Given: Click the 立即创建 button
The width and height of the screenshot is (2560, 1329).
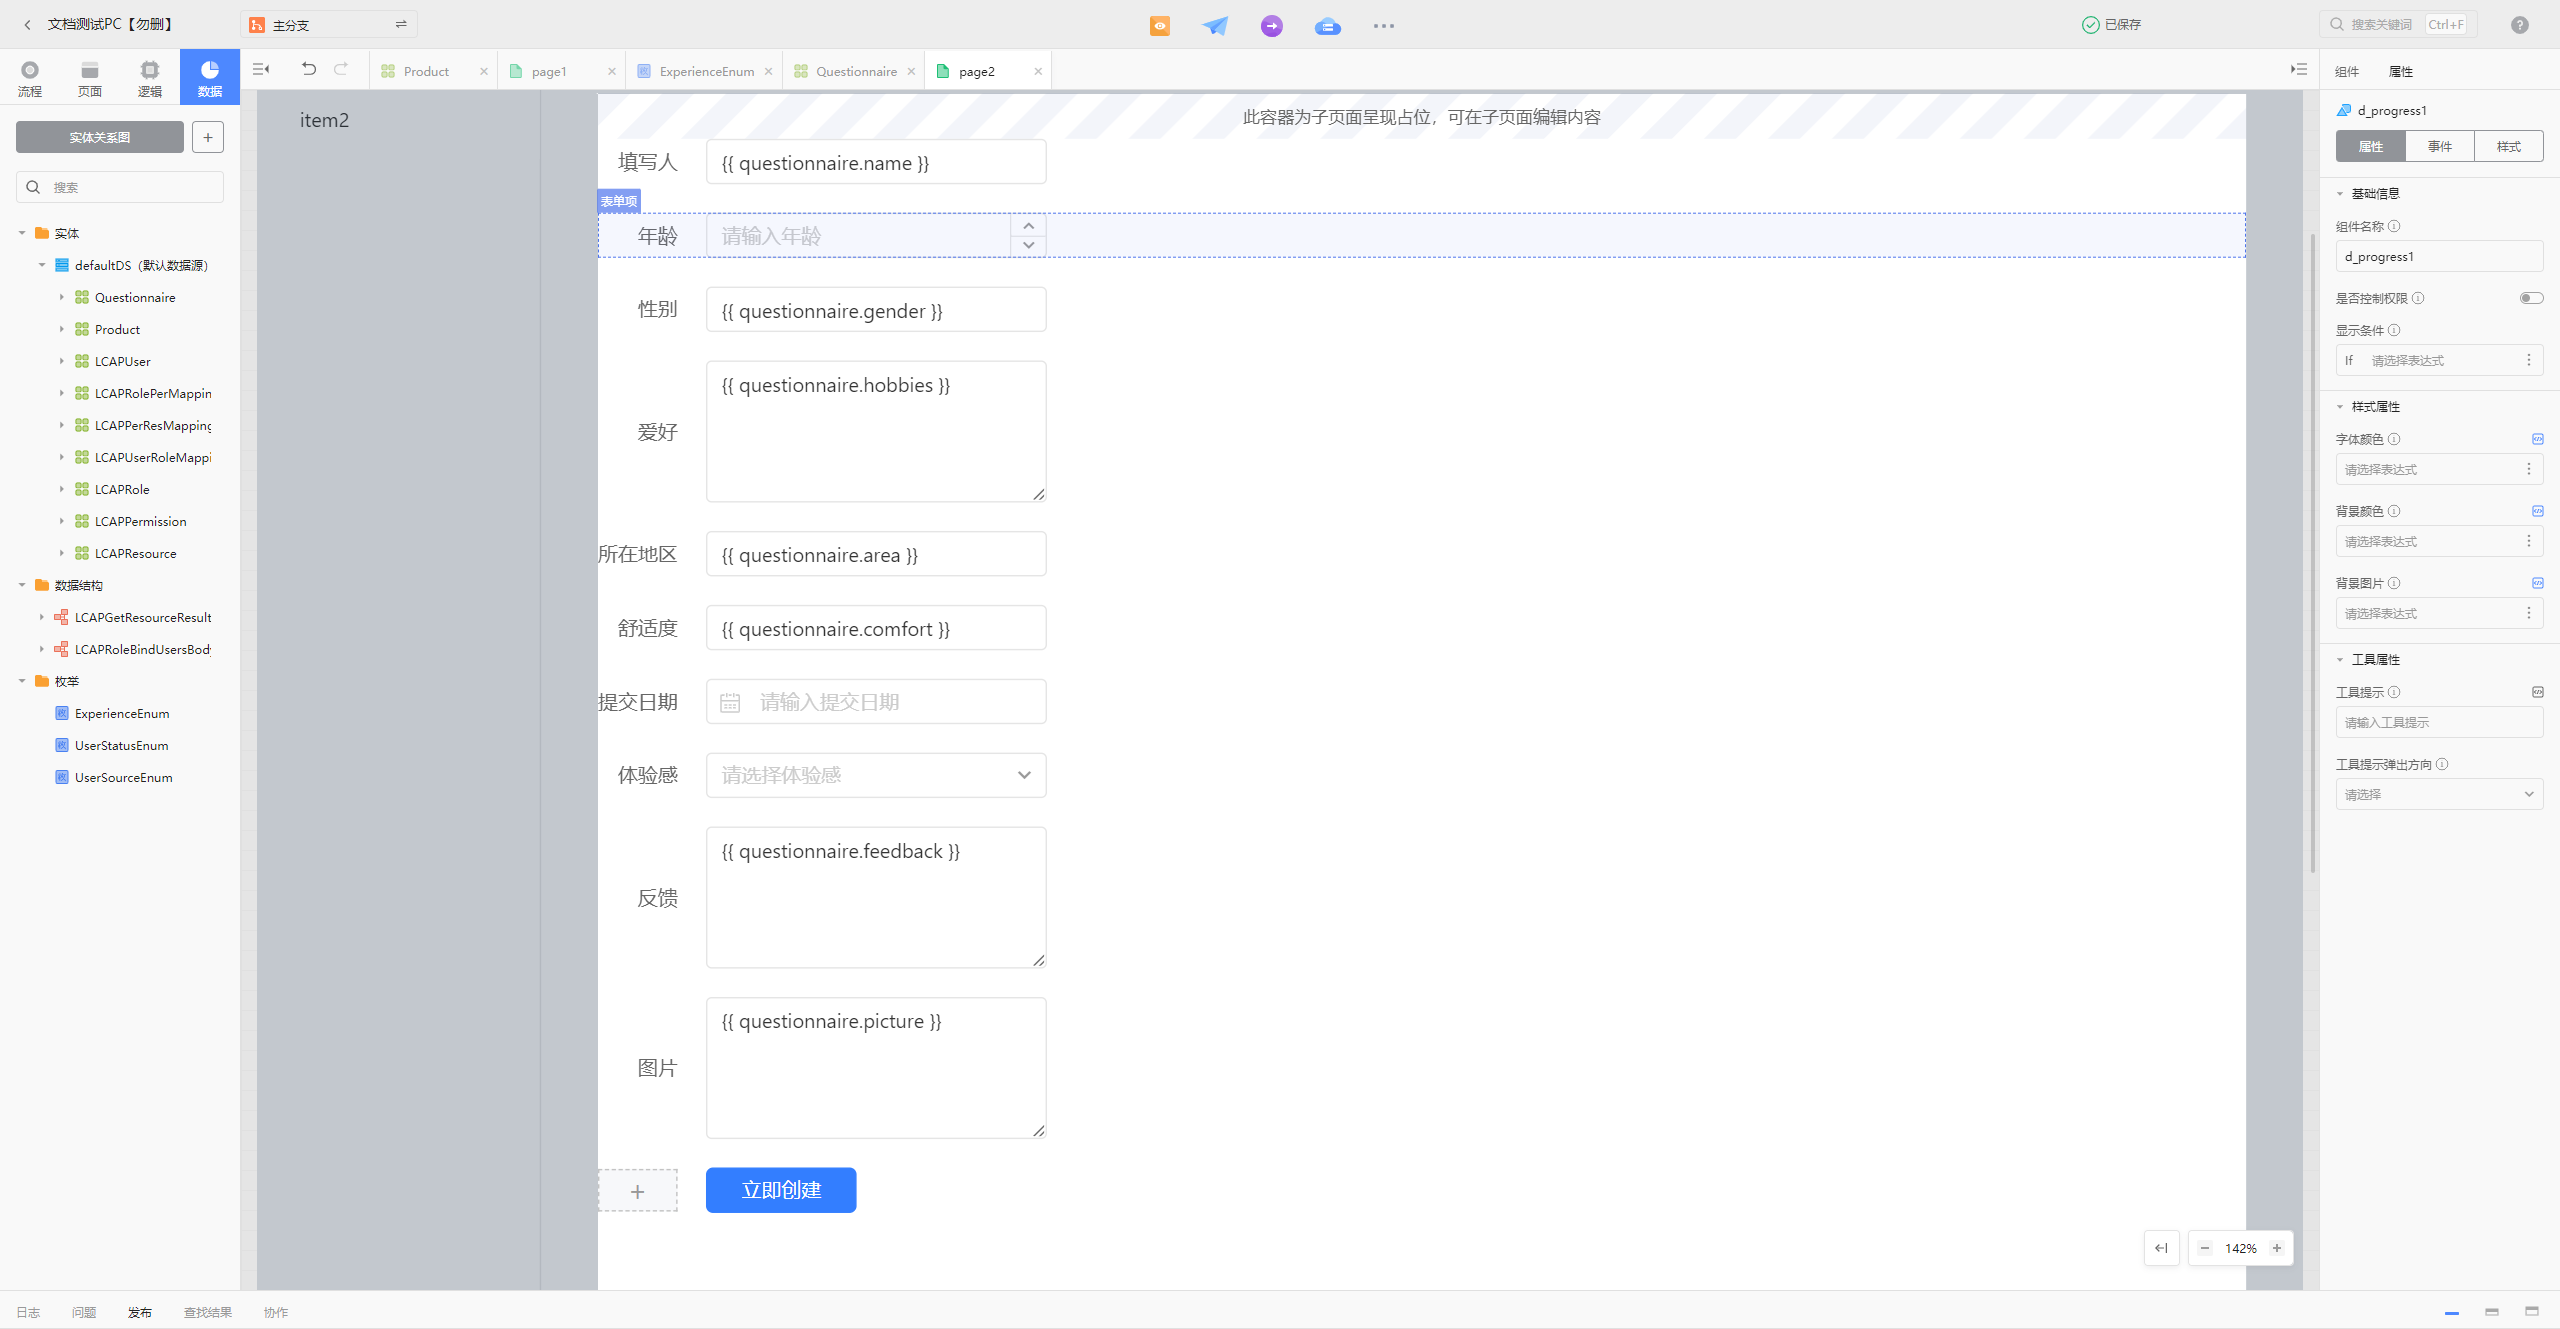Looking at the screenshot, I should [781, 1190].
